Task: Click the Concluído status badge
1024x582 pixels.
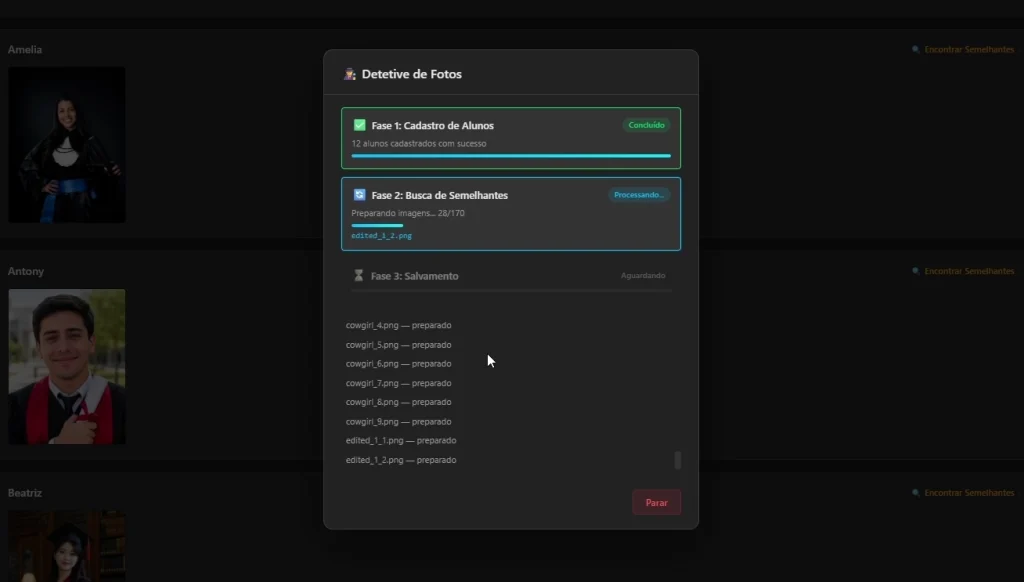Action: [646, 125]
